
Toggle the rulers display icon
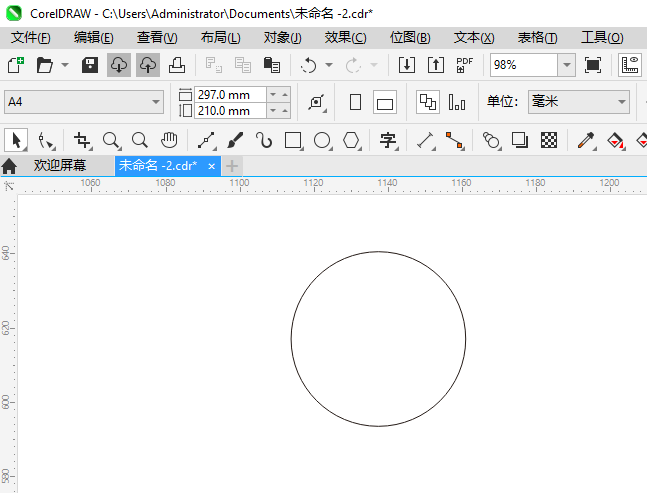[630, 65]
